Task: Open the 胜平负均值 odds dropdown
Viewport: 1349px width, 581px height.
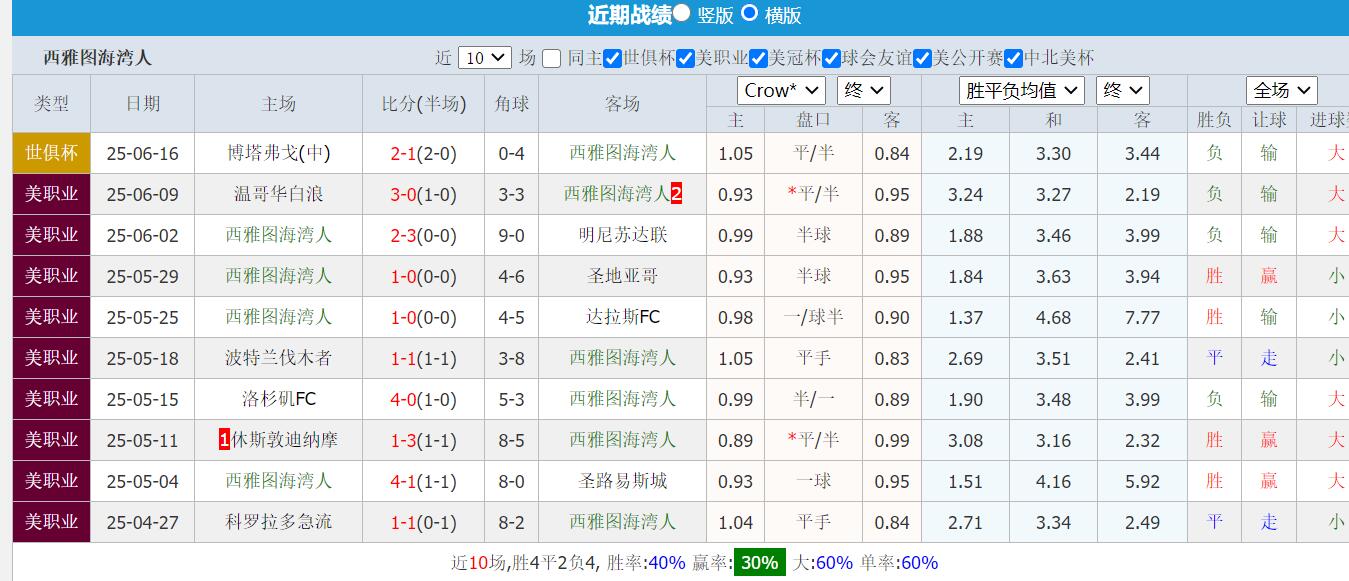Action: (1021, 90)
